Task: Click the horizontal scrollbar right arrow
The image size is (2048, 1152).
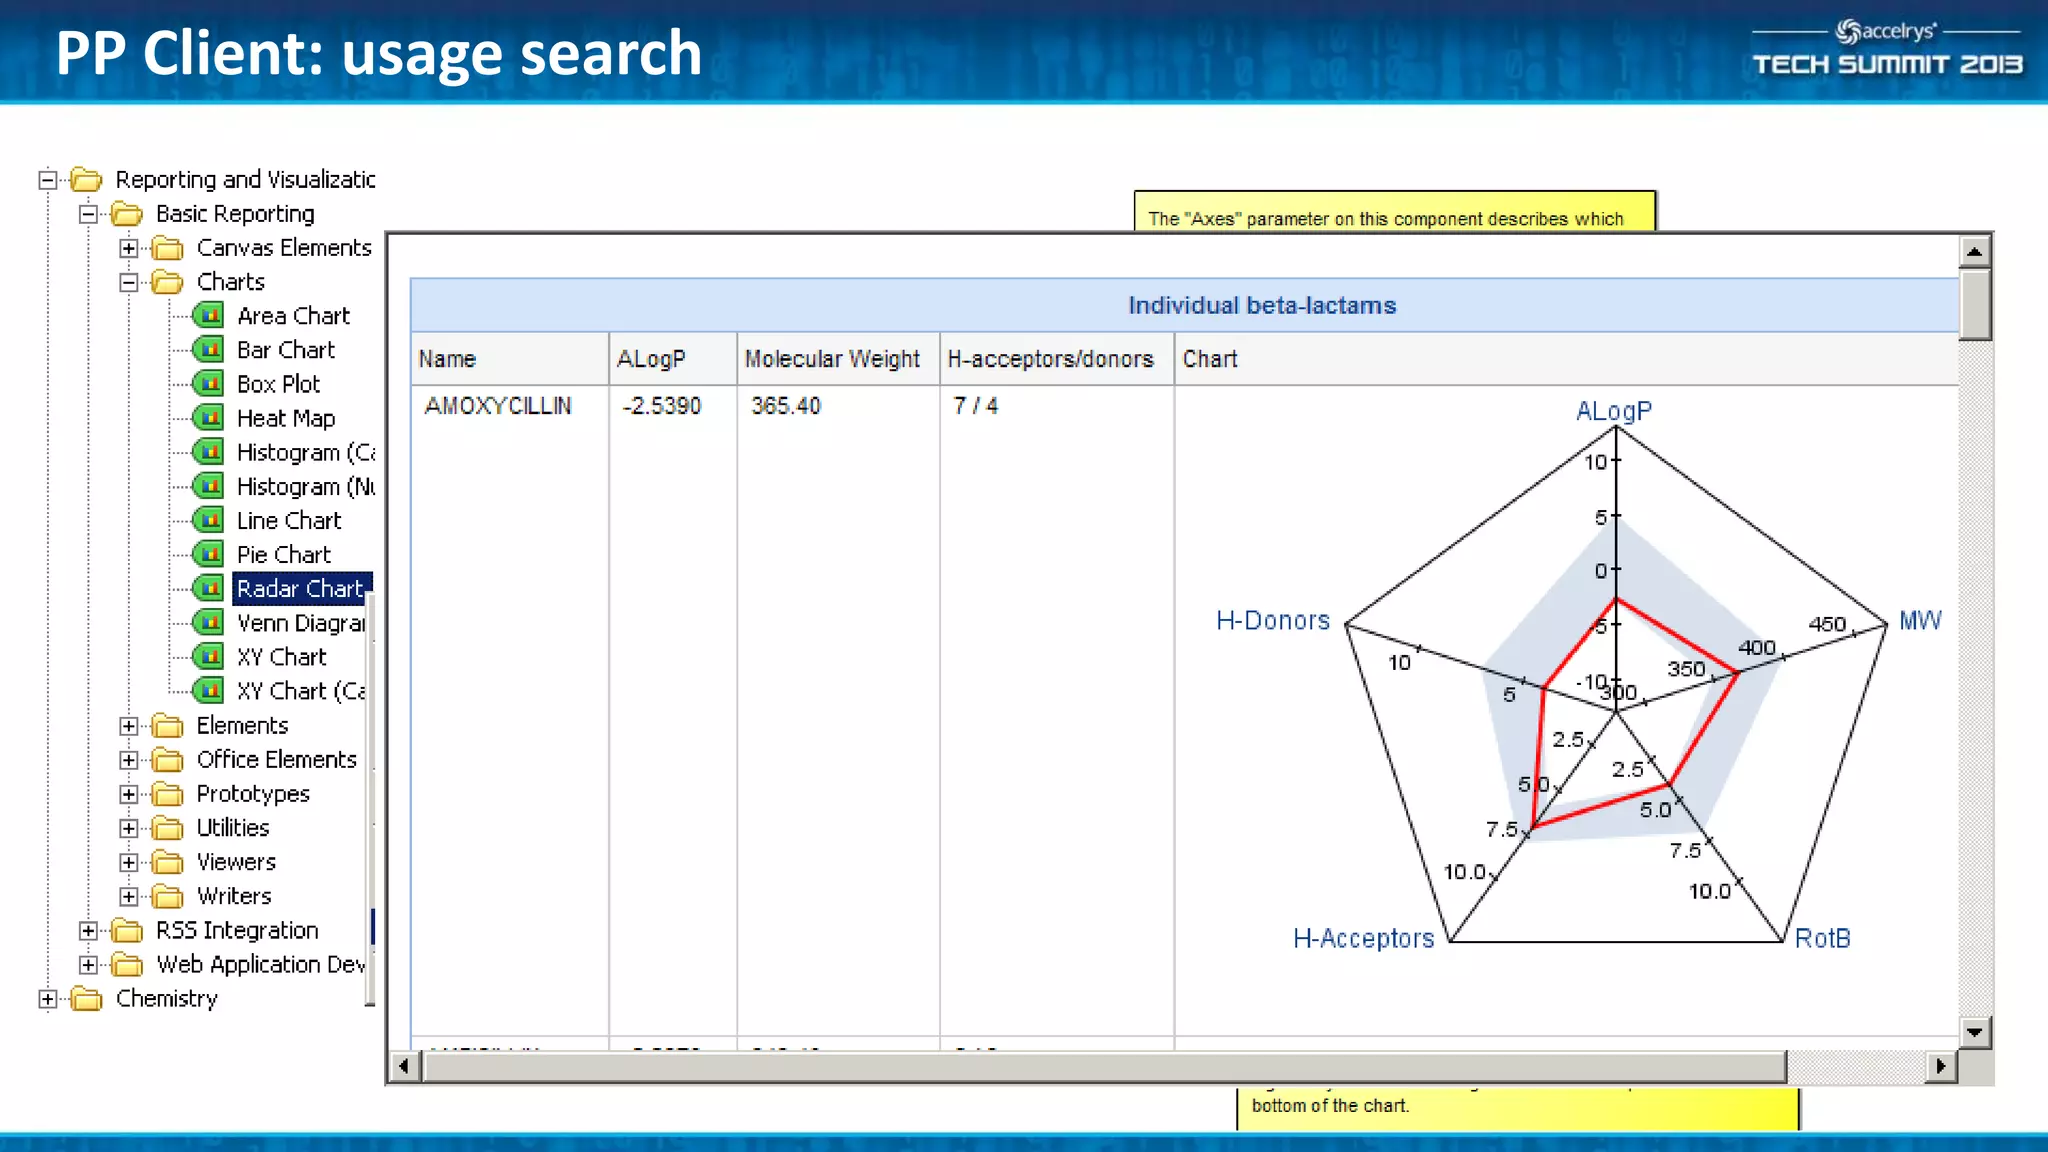Action: [x=1941, y=1066]
